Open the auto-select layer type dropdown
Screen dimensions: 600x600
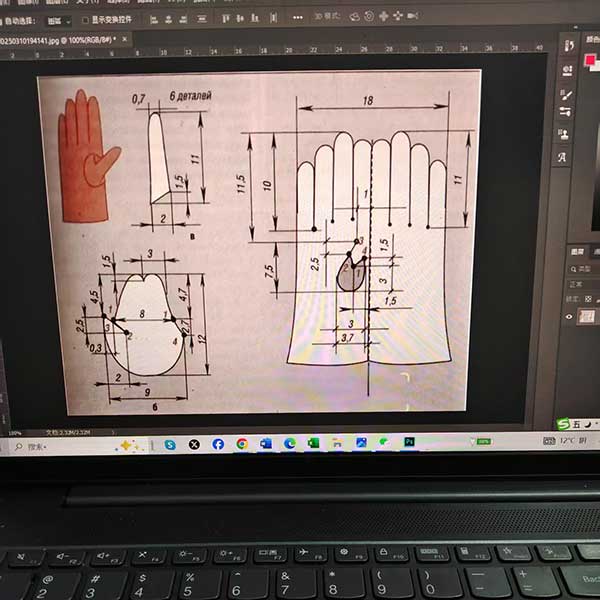point(60,18)
